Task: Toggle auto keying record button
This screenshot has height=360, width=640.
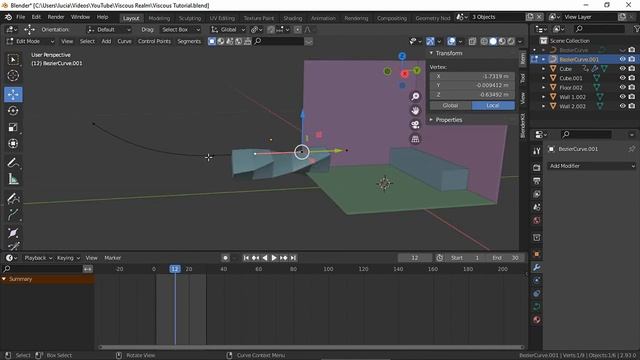Action: (225, 258)
